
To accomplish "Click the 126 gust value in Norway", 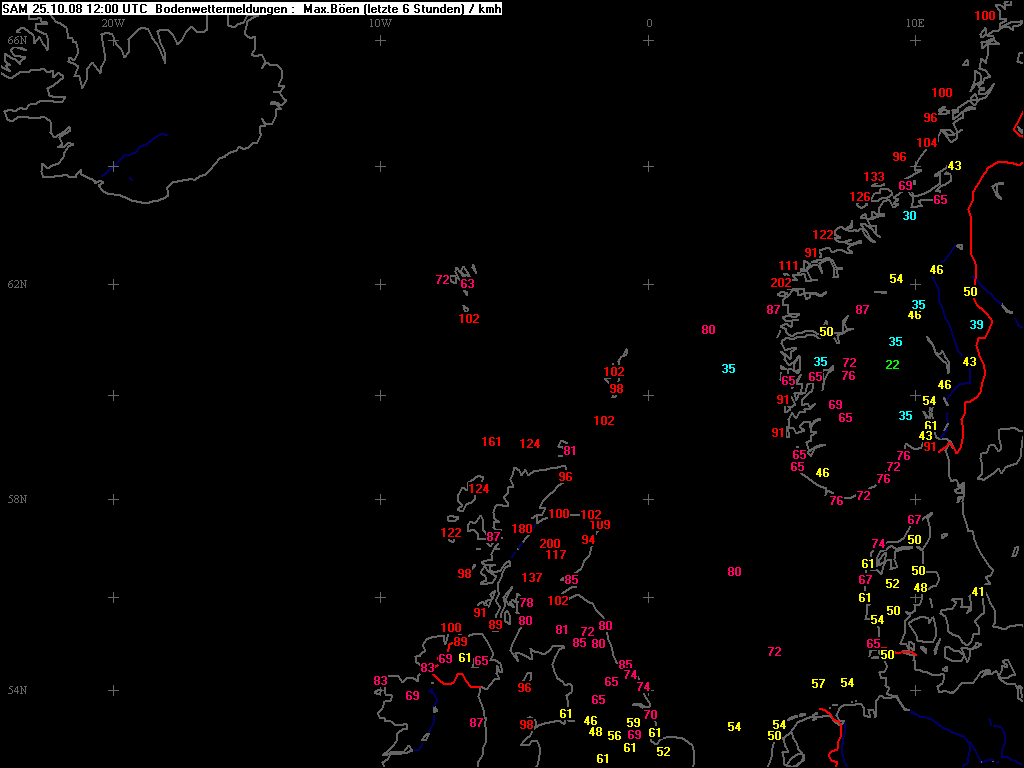I will coord(859,197).
